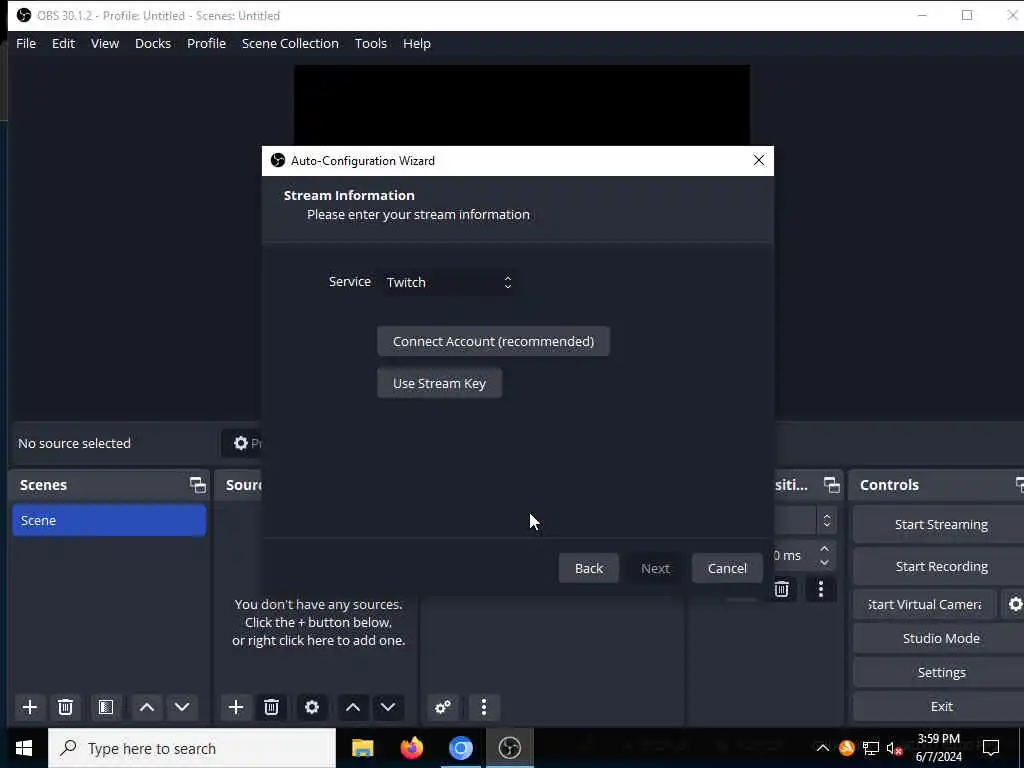1024x768 pixels.
Task: Open the Help menu
Action: [417, 43]
